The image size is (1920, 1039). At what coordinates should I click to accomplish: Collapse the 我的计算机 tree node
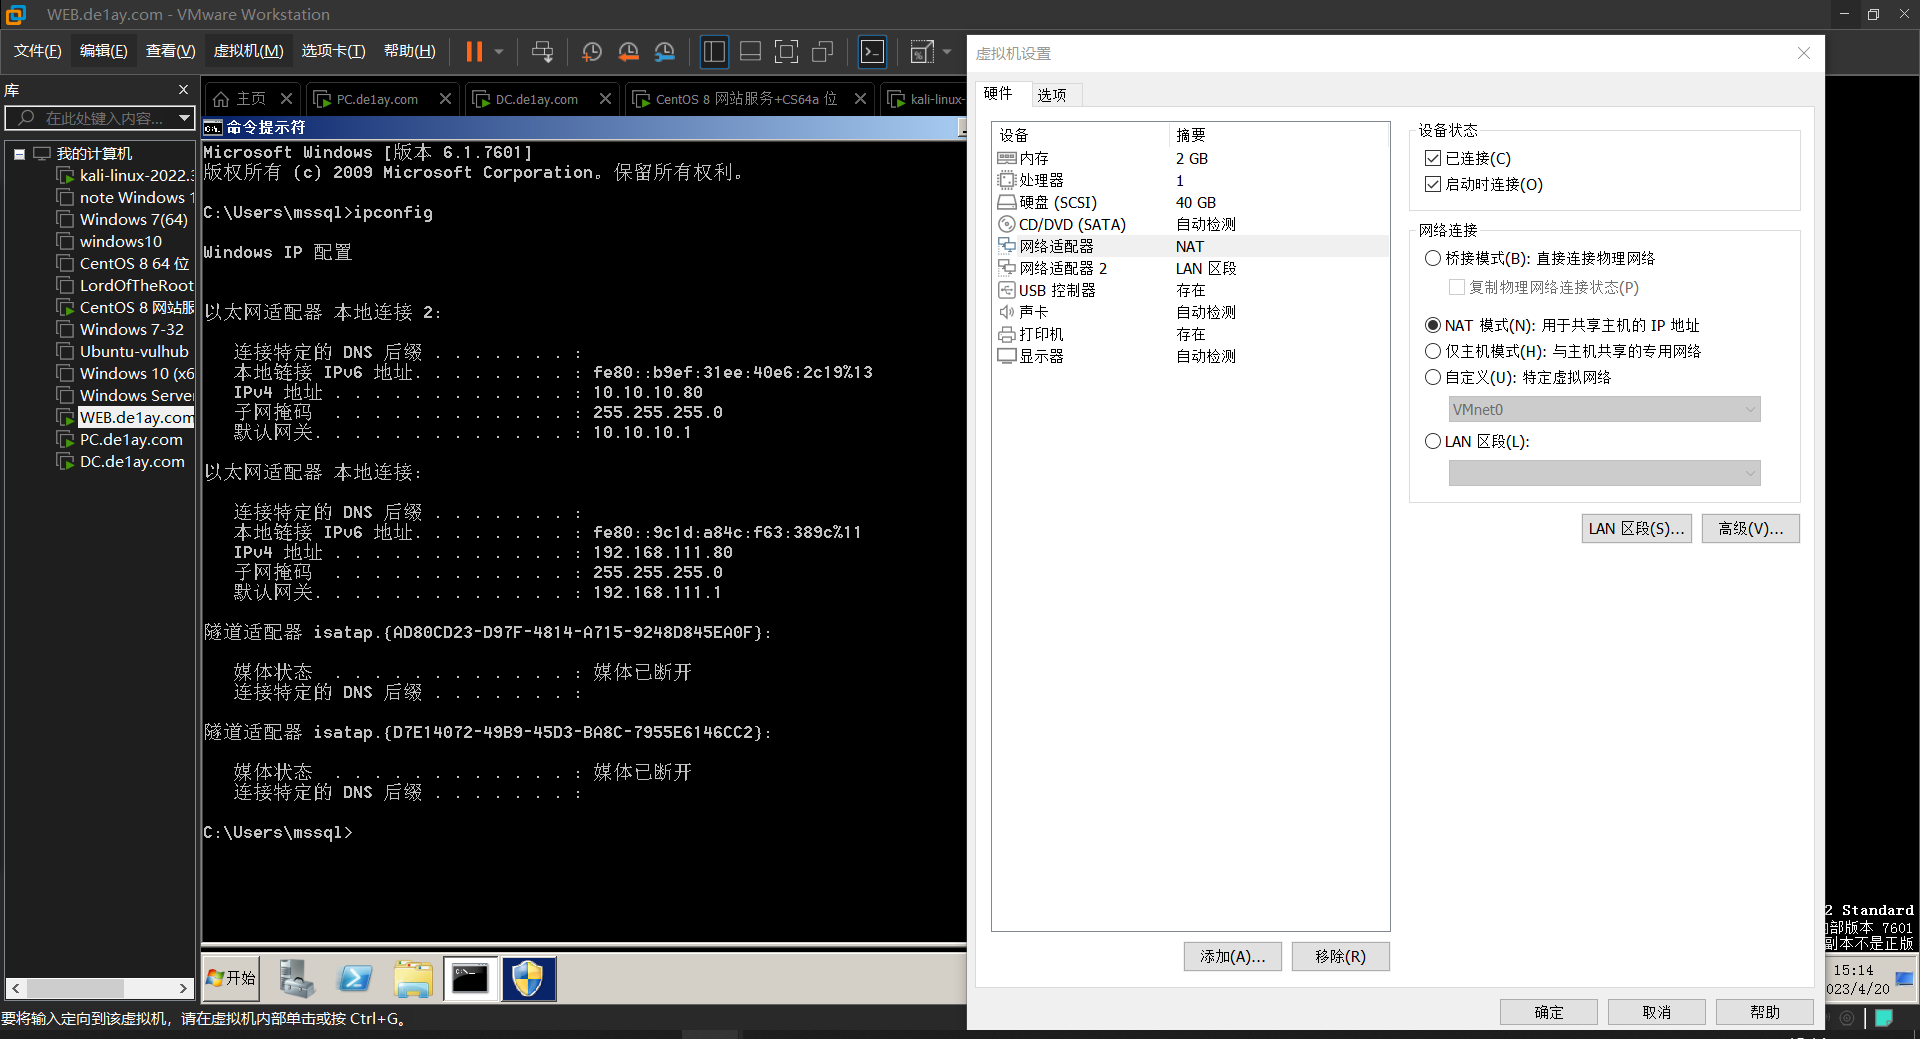click(19, 154)
